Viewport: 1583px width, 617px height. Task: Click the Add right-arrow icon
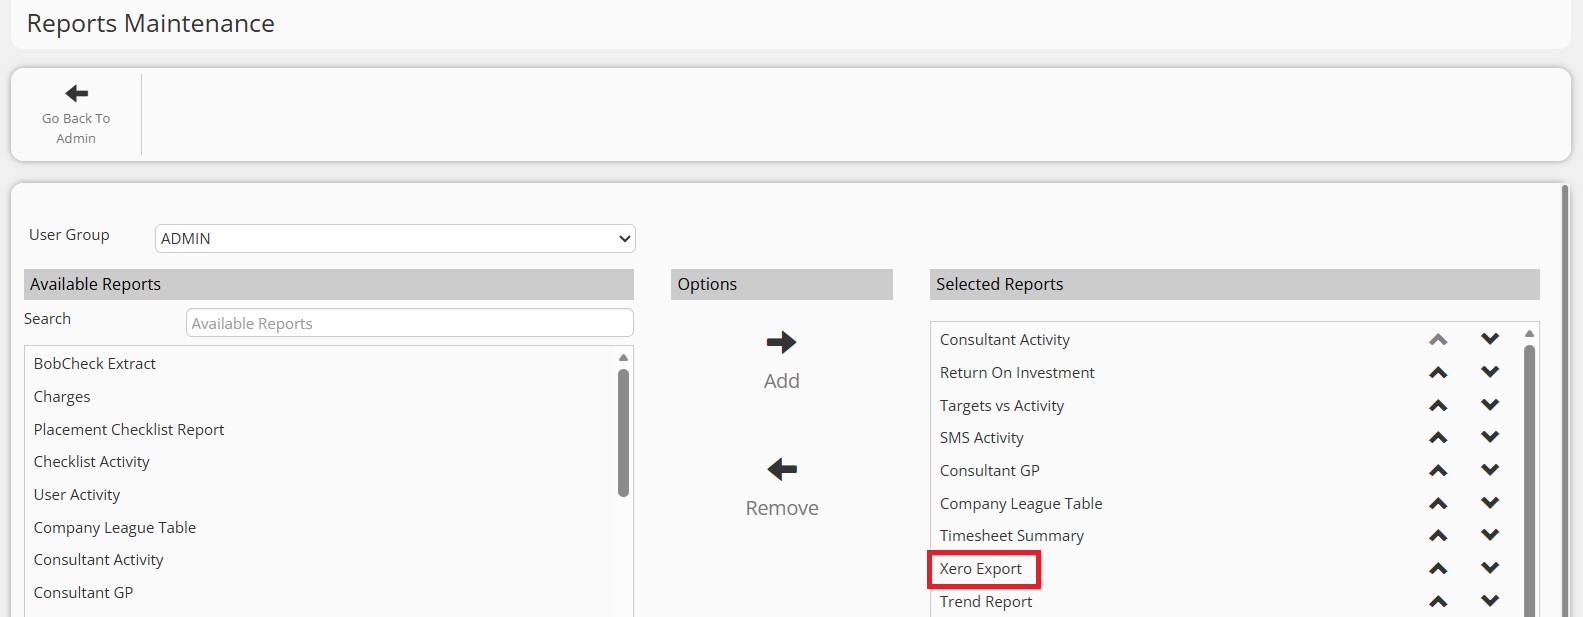781,343
